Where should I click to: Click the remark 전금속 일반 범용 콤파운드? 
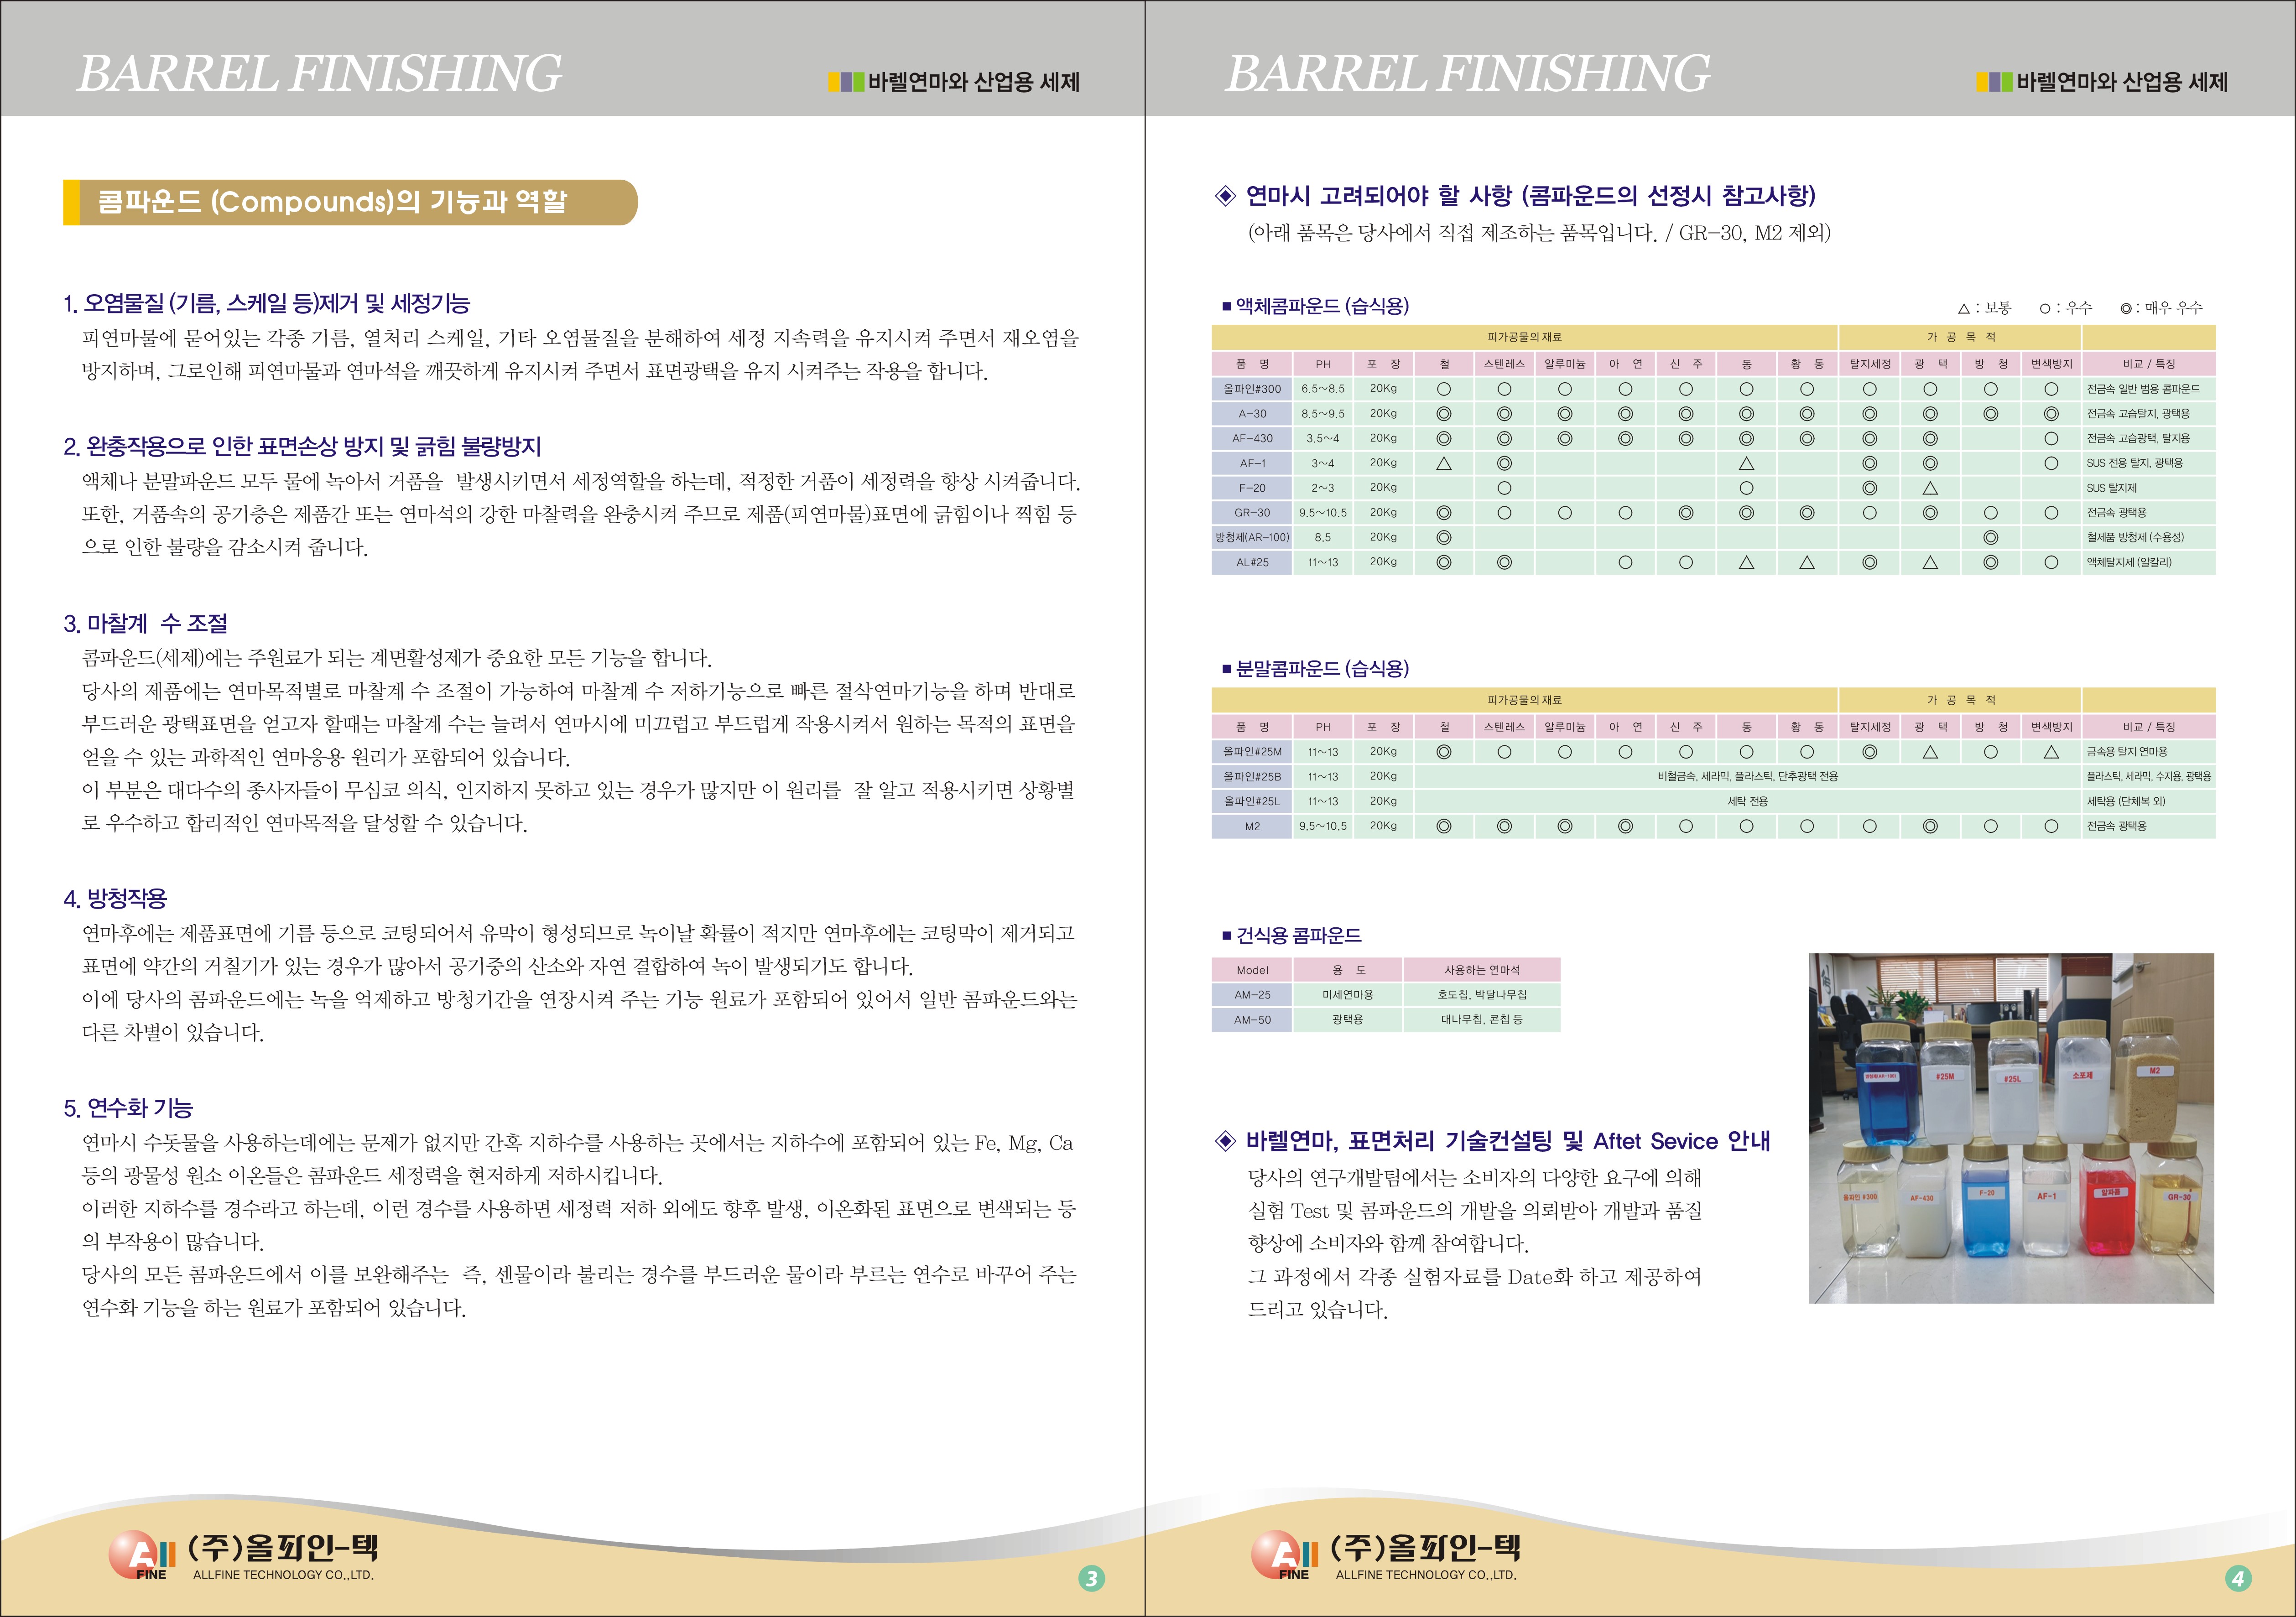(x=2143, y=389)
